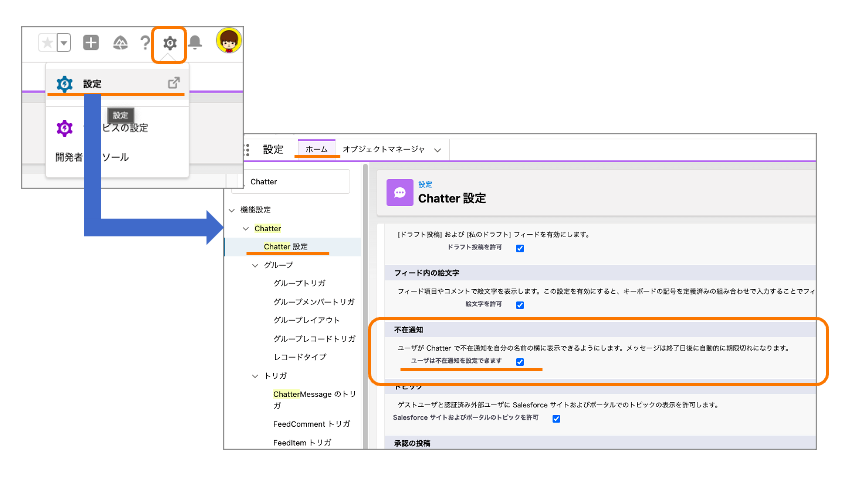
Task: Click the user profile avatar
Action: [228, 40]
